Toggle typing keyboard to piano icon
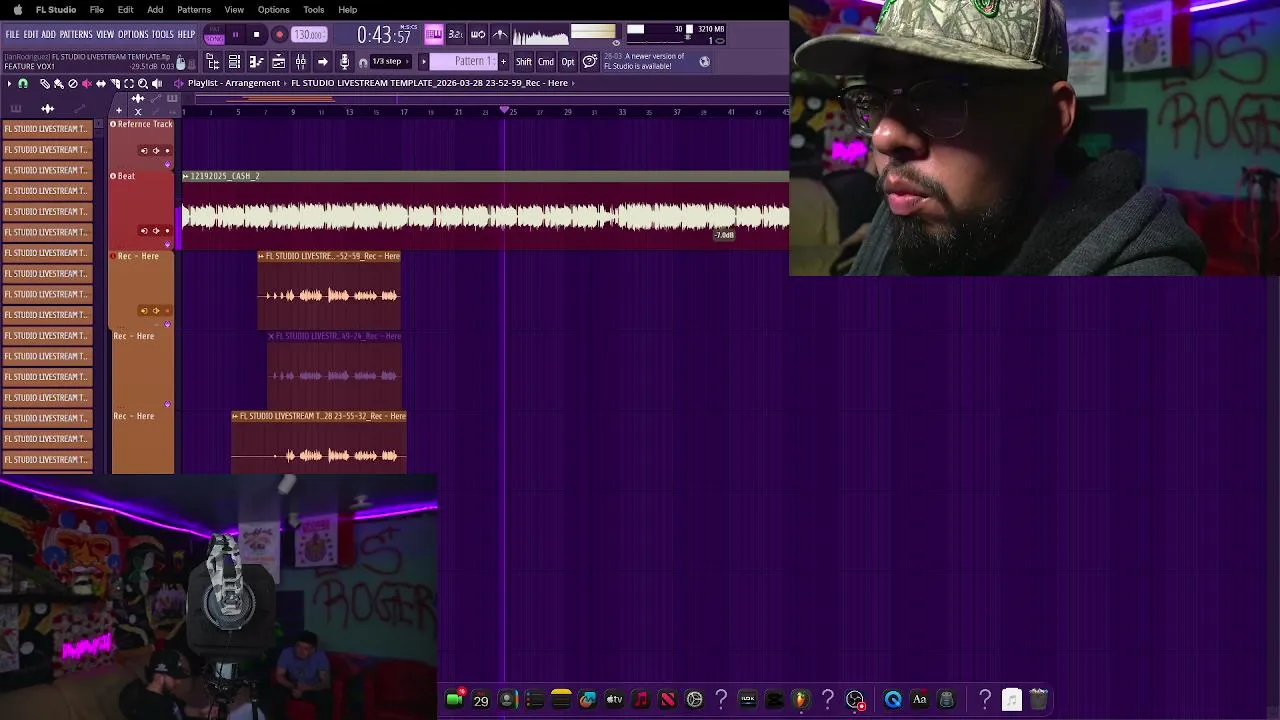Viewport: 1280px width, 720px height. coord(434,34)
